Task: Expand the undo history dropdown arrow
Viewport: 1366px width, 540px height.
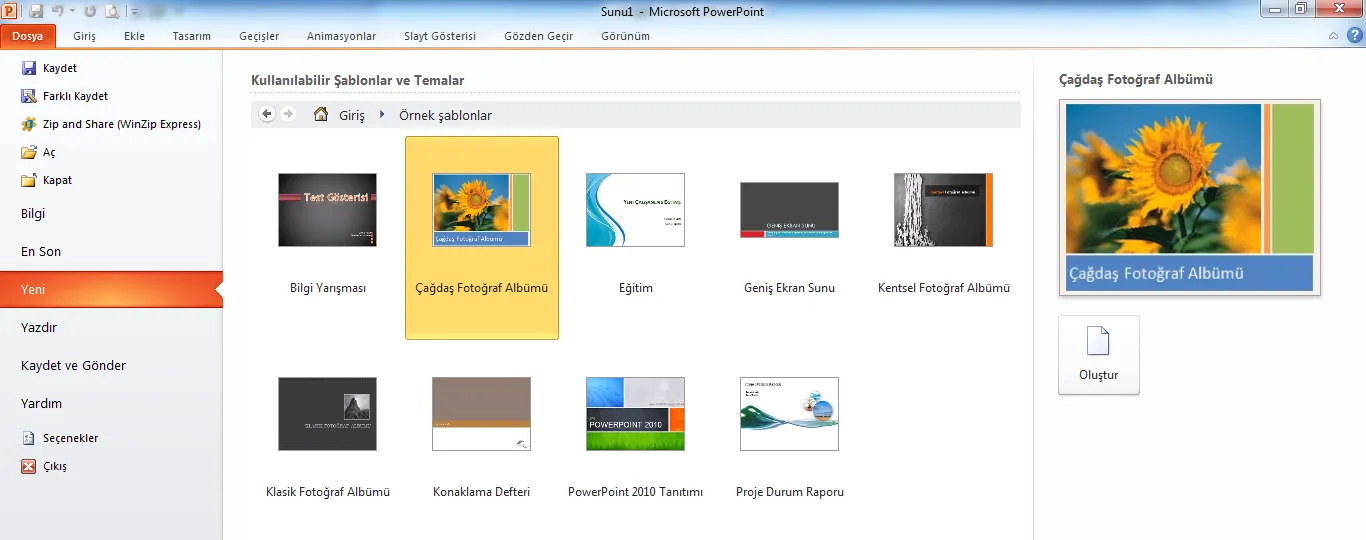Action: 74,12
